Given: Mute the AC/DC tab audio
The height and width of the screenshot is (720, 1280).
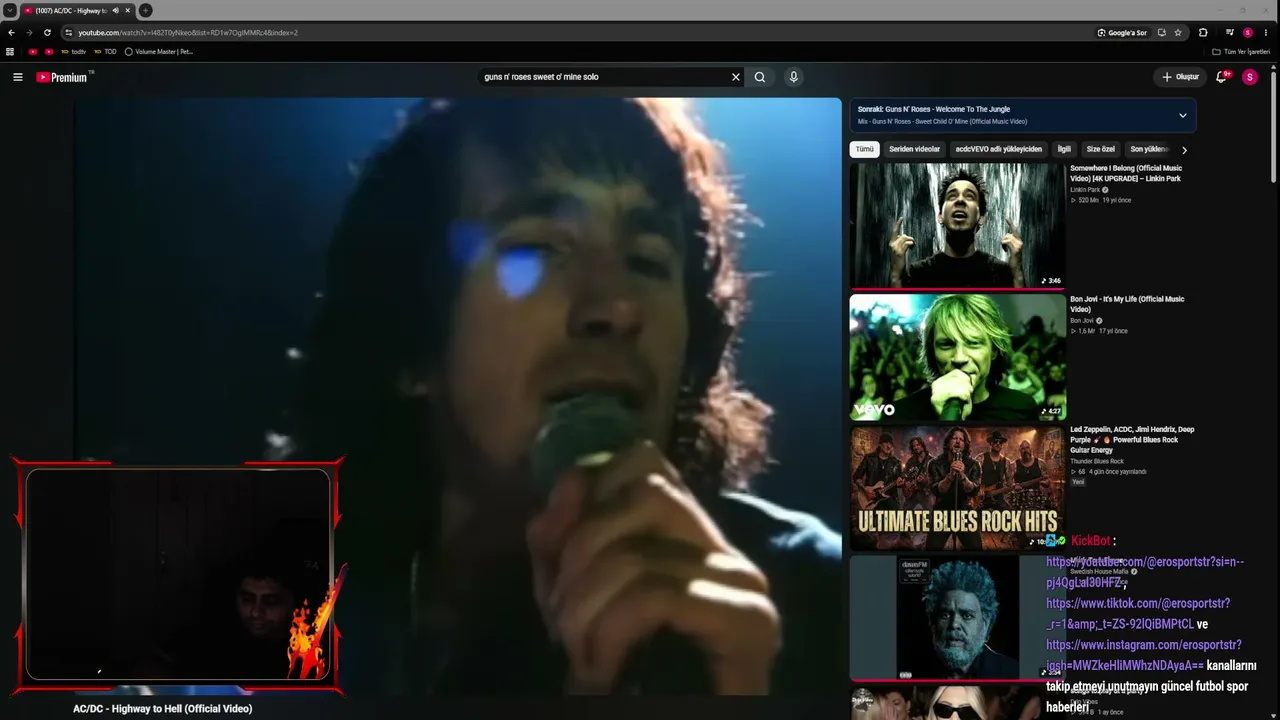Looking at the screenshot, I should coord(115,10).
